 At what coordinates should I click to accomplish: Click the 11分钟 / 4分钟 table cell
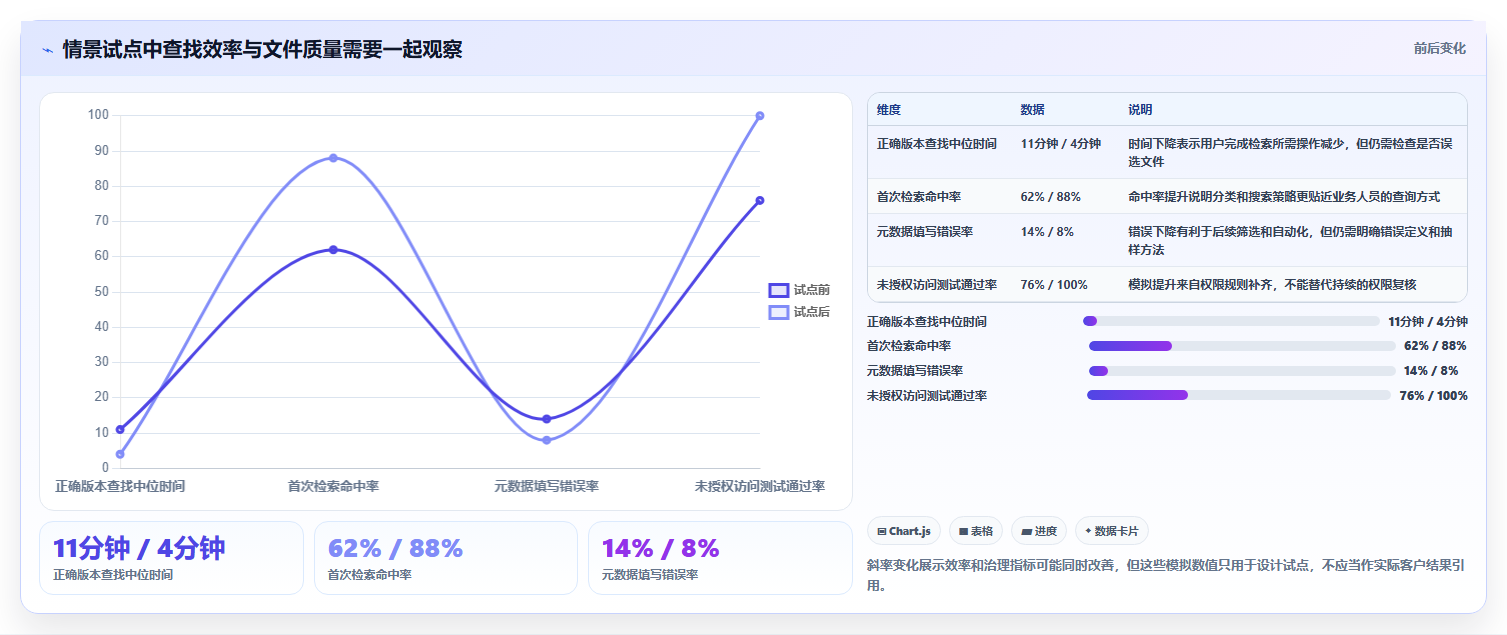click(1061, 144)
